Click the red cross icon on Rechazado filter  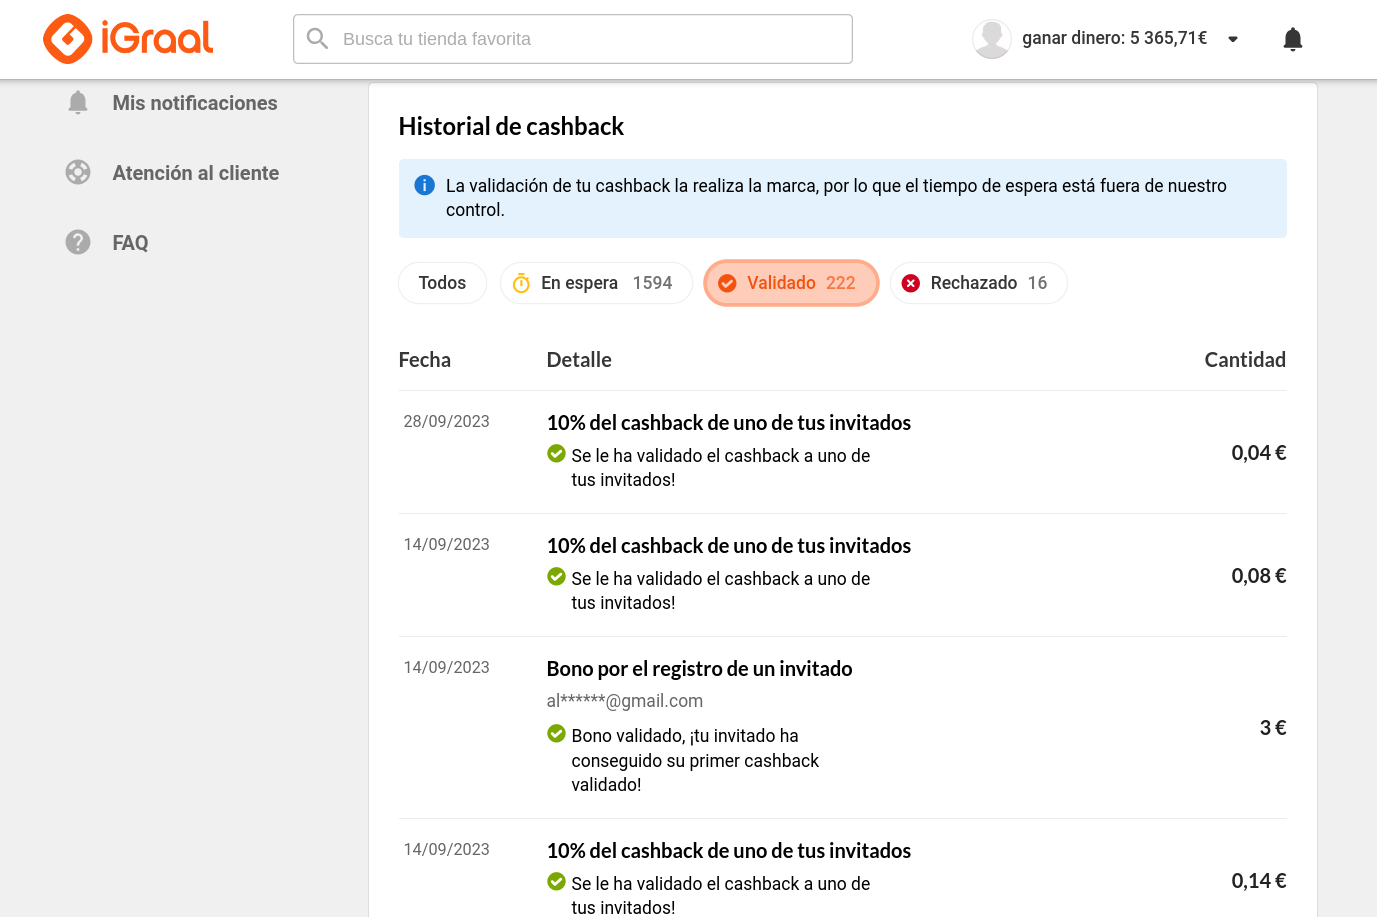[911, 283]
